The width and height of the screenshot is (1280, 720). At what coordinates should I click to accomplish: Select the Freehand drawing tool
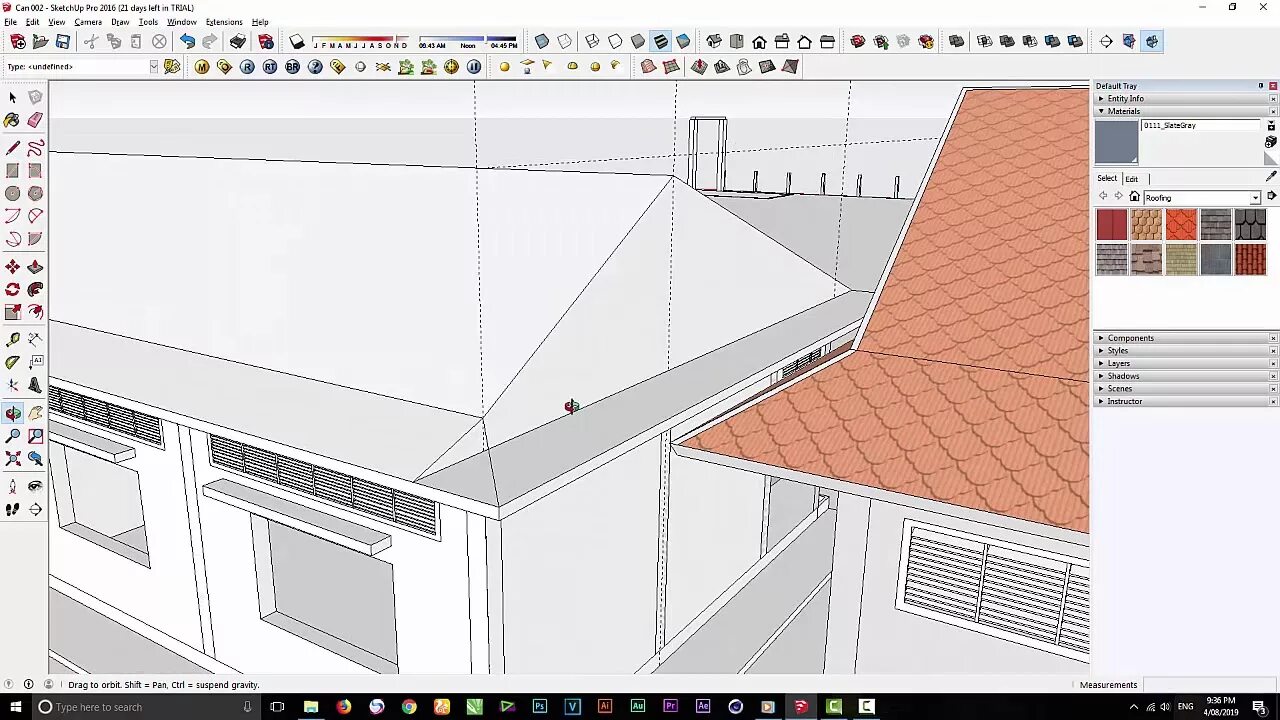pyautogui.click(x=35, y=148)
